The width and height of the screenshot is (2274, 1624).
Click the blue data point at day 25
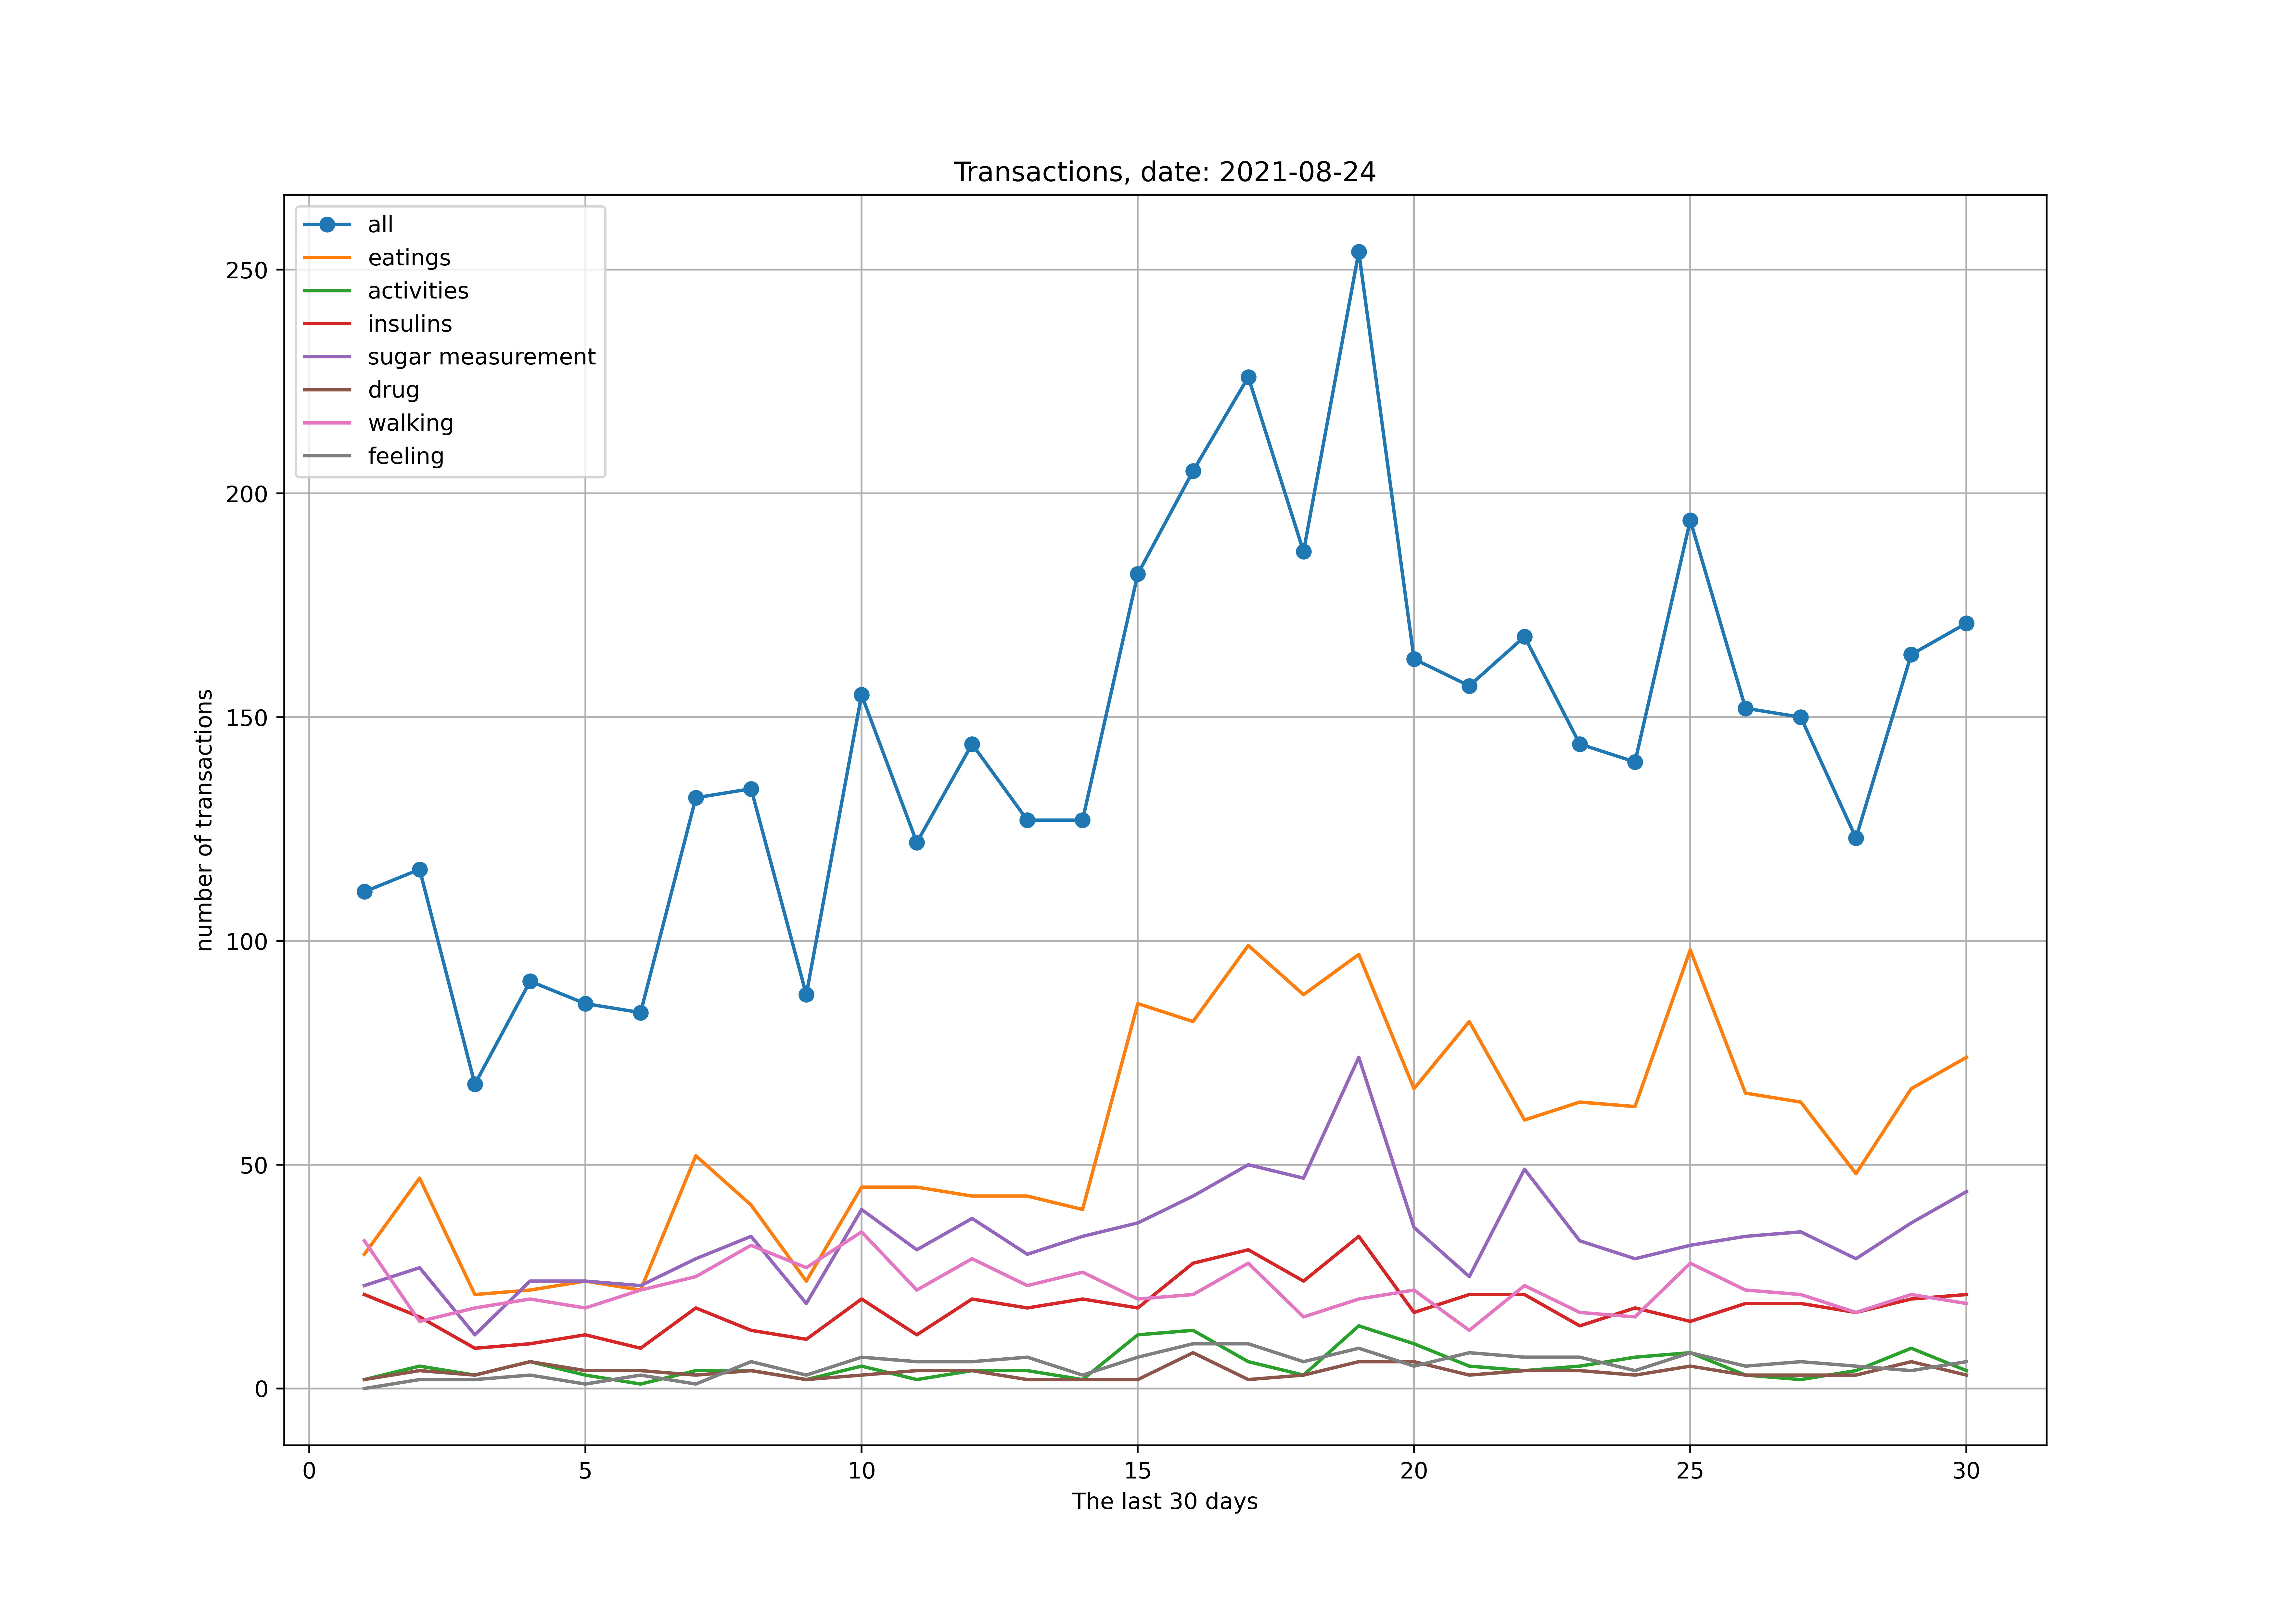point(1690,520)
